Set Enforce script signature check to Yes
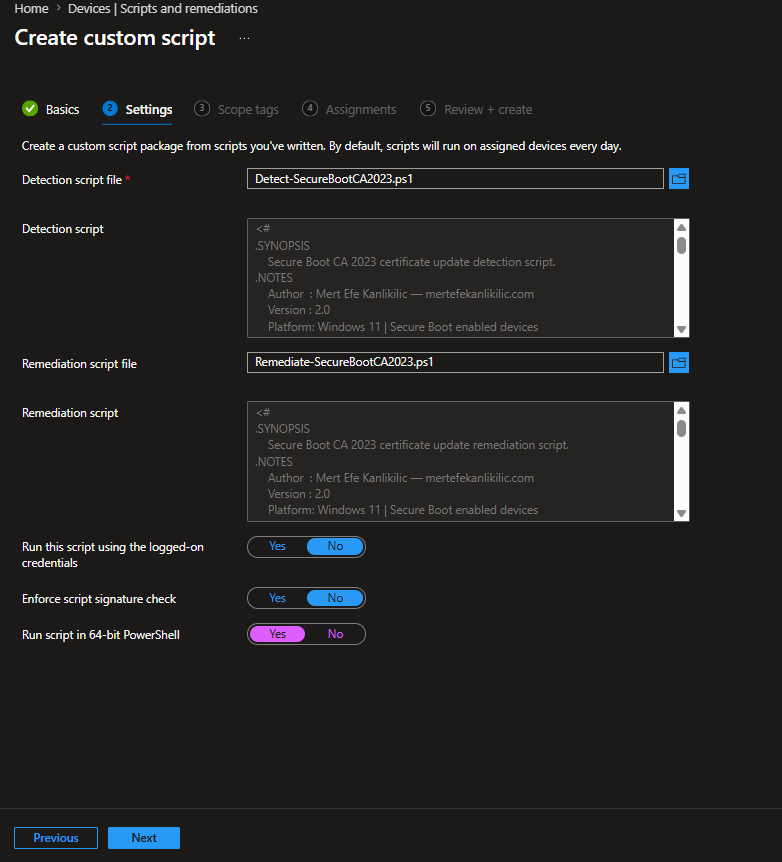The height and width of the screenshot is (862, 782). [x=277, y=598]
